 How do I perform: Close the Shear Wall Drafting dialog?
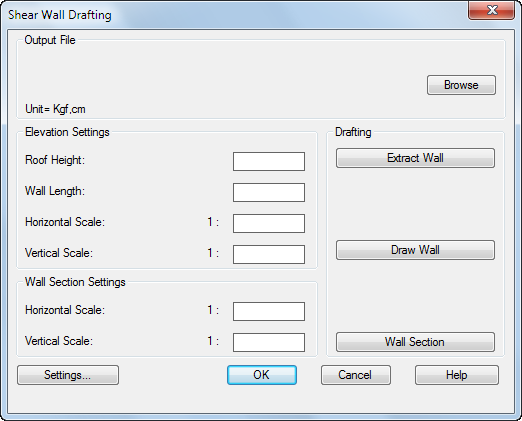492,10
